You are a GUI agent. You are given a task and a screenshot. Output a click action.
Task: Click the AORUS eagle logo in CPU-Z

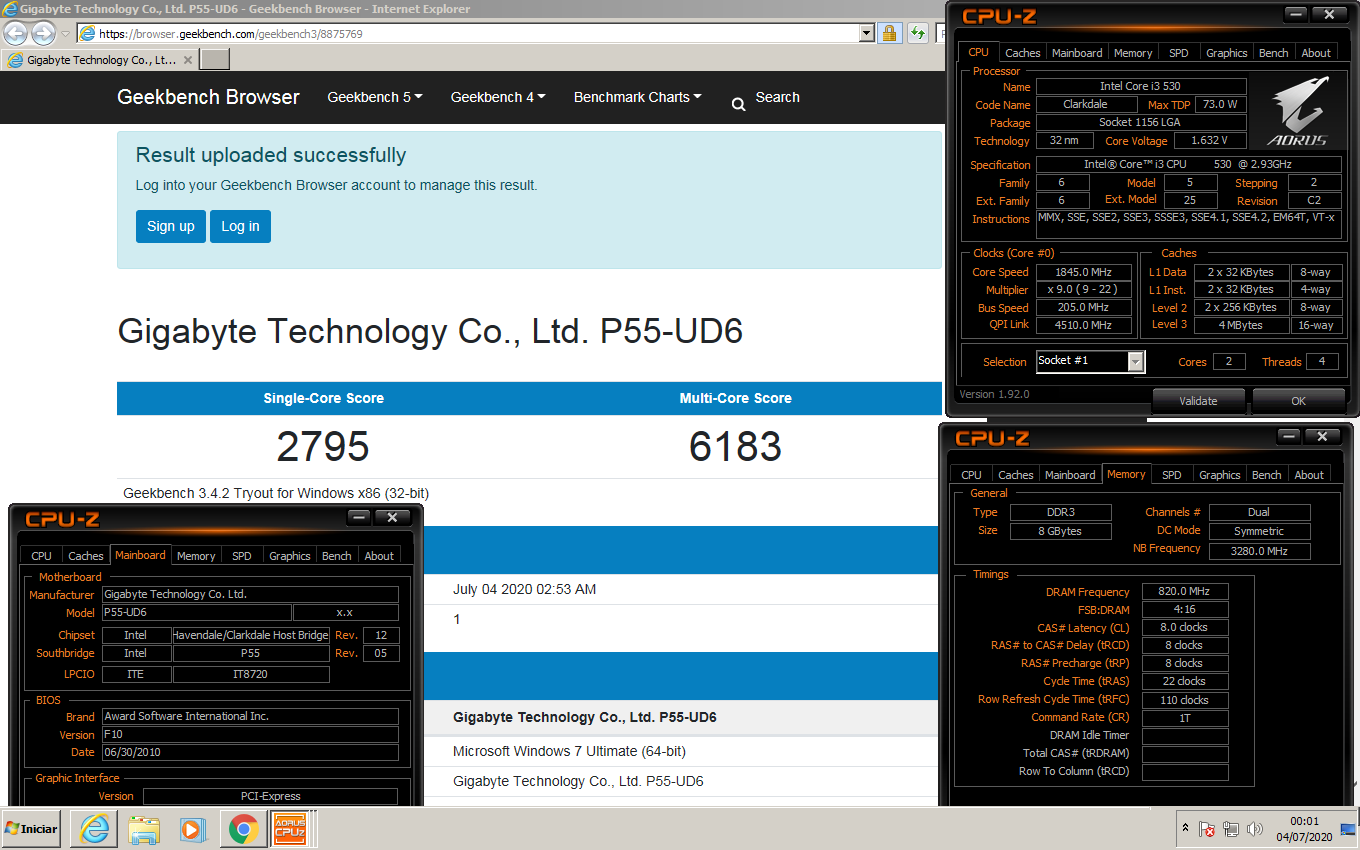click(1297, 110)
